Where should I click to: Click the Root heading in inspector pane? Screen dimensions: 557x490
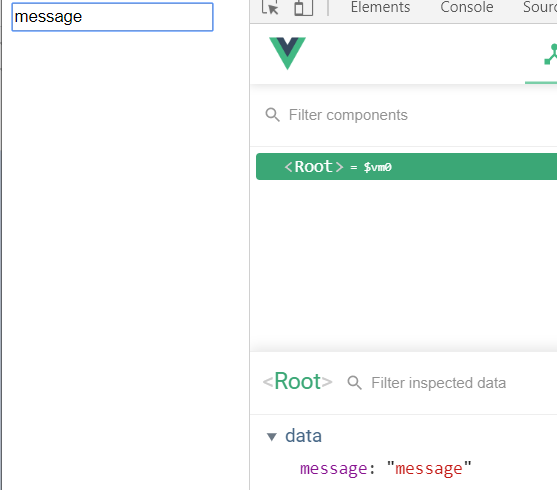tap(297, 382)
